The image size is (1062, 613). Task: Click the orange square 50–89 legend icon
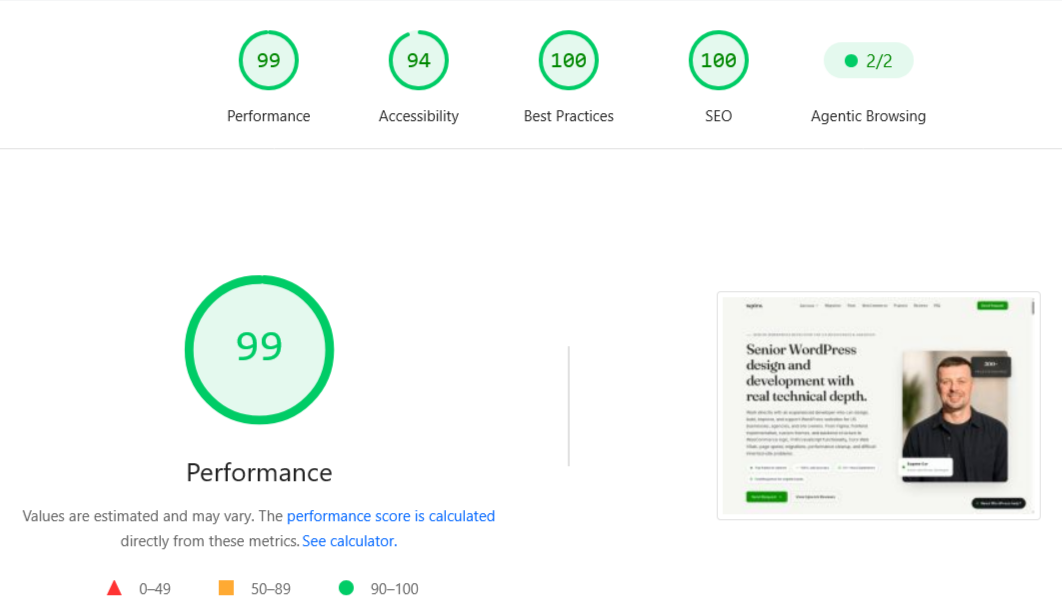pyautogui.click(x=226, y=588)
